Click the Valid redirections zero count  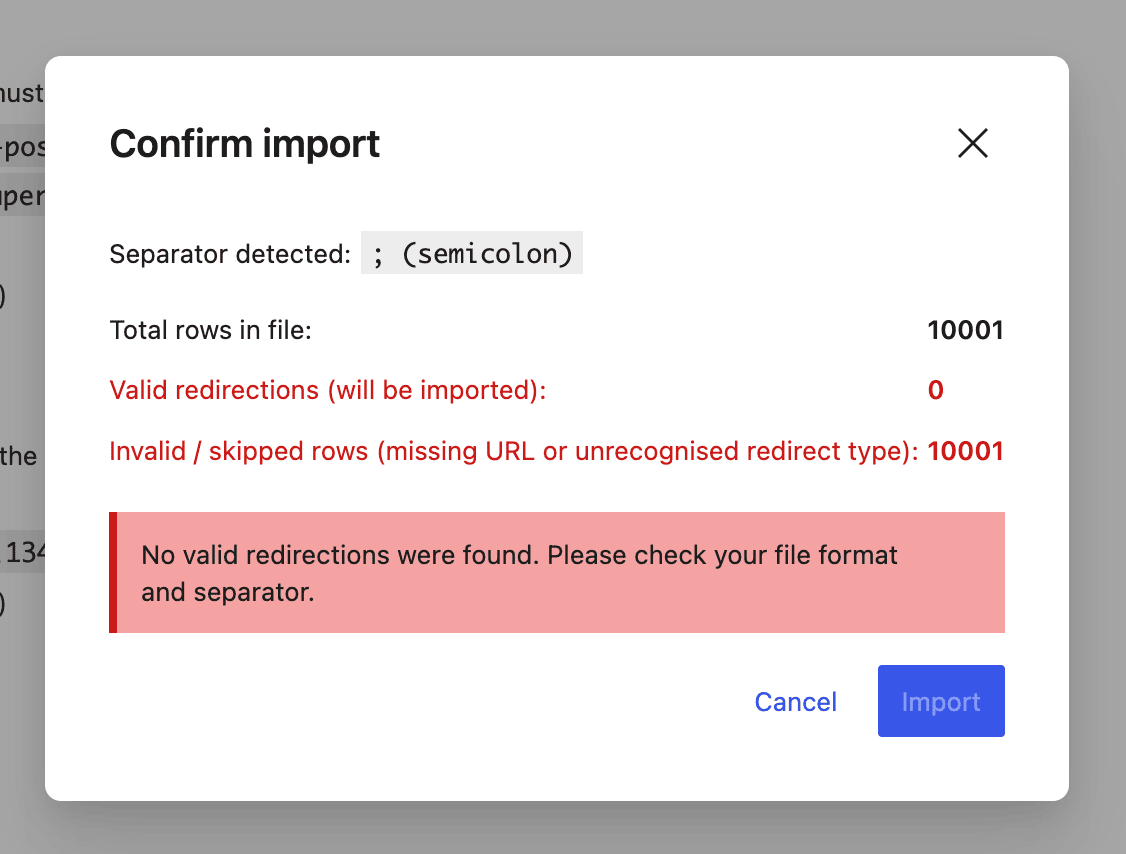click(x=935, y=390)
